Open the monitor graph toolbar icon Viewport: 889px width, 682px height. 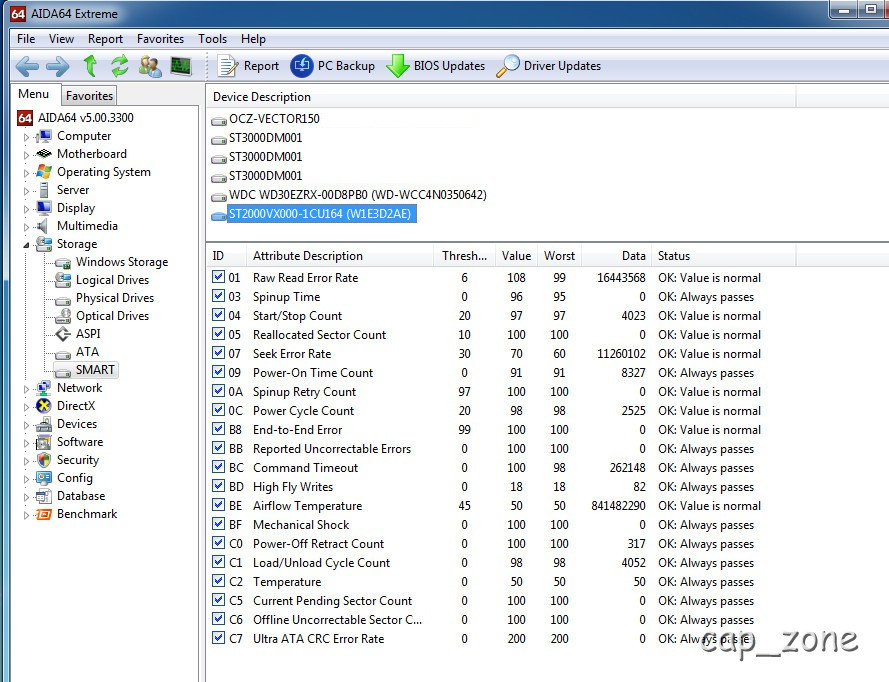point(181,66)
